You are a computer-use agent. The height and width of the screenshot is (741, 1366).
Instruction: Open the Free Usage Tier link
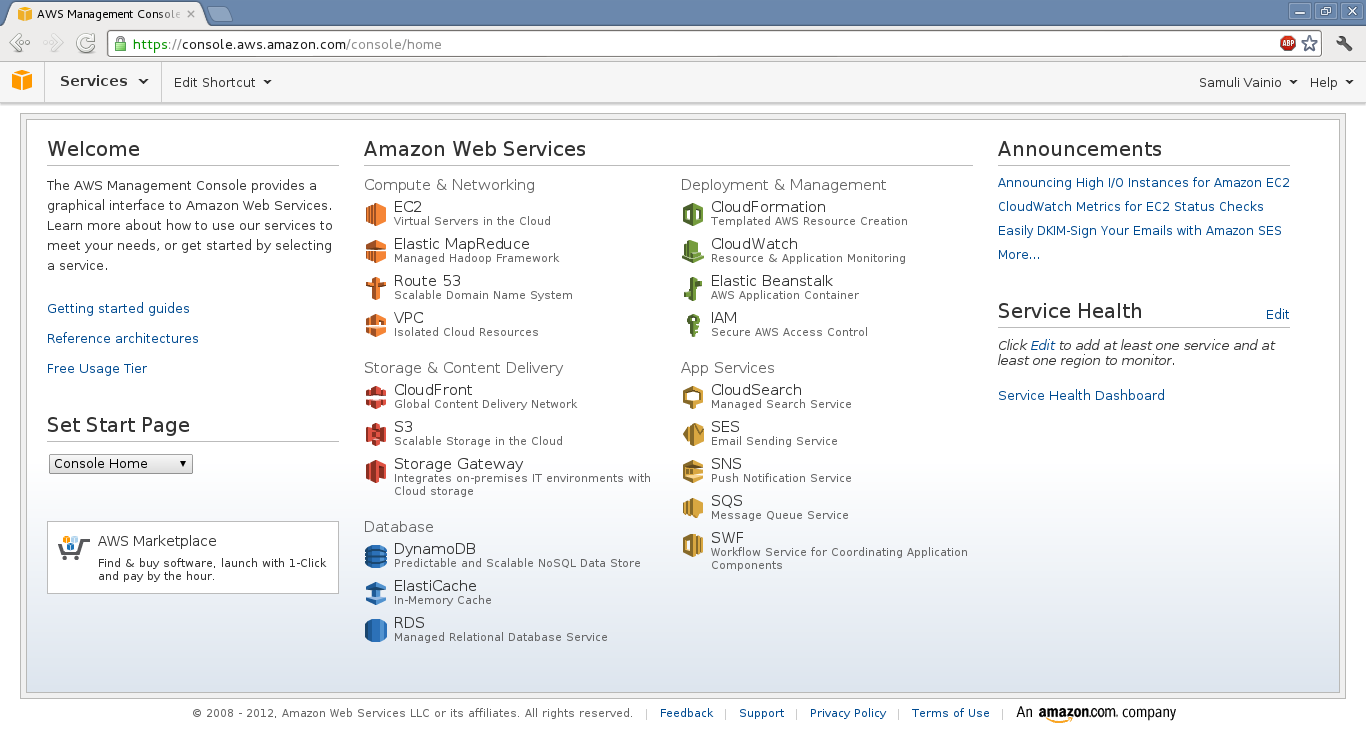coord(97,369)
